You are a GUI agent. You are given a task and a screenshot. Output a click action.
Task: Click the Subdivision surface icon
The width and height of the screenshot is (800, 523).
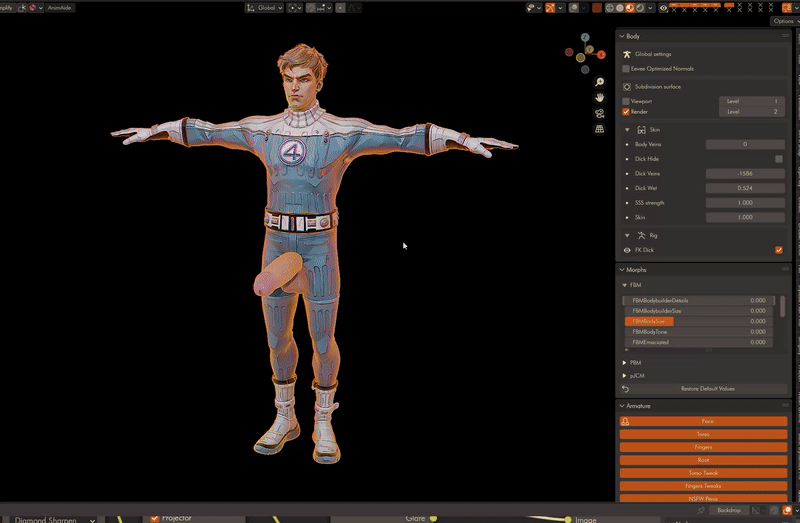pyautogui.click(x=627, y=87)
